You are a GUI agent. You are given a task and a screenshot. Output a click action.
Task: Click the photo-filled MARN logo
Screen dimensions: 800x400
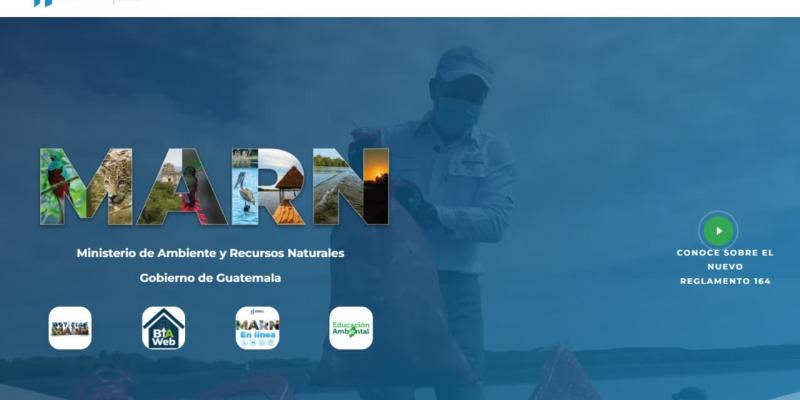click(214, 187)
